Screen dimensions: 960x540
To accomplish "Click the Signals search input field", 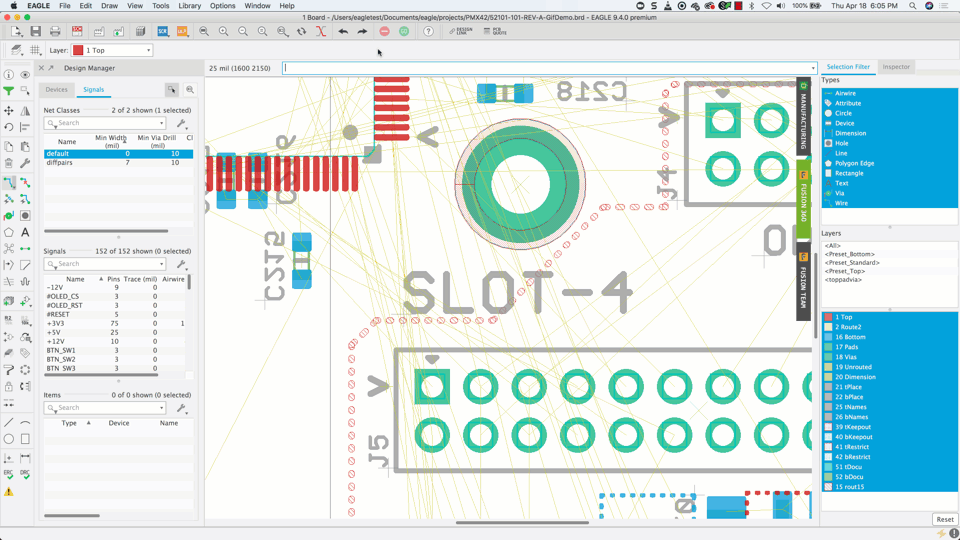I will [x=105, y=264].
